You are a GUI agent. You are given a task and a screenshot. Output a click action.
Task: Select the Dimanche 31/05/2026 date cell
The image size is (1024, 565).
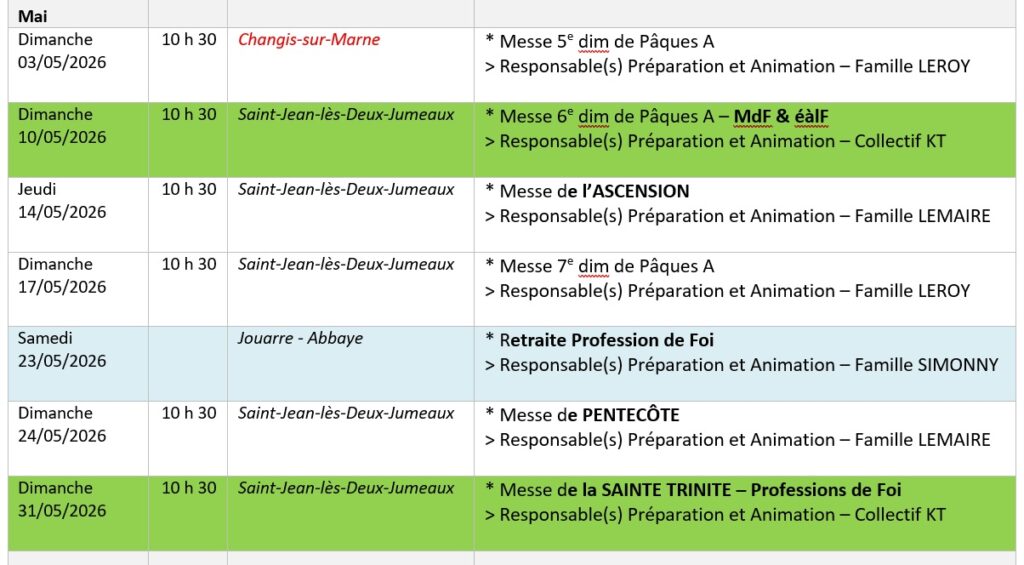[62, 500]
